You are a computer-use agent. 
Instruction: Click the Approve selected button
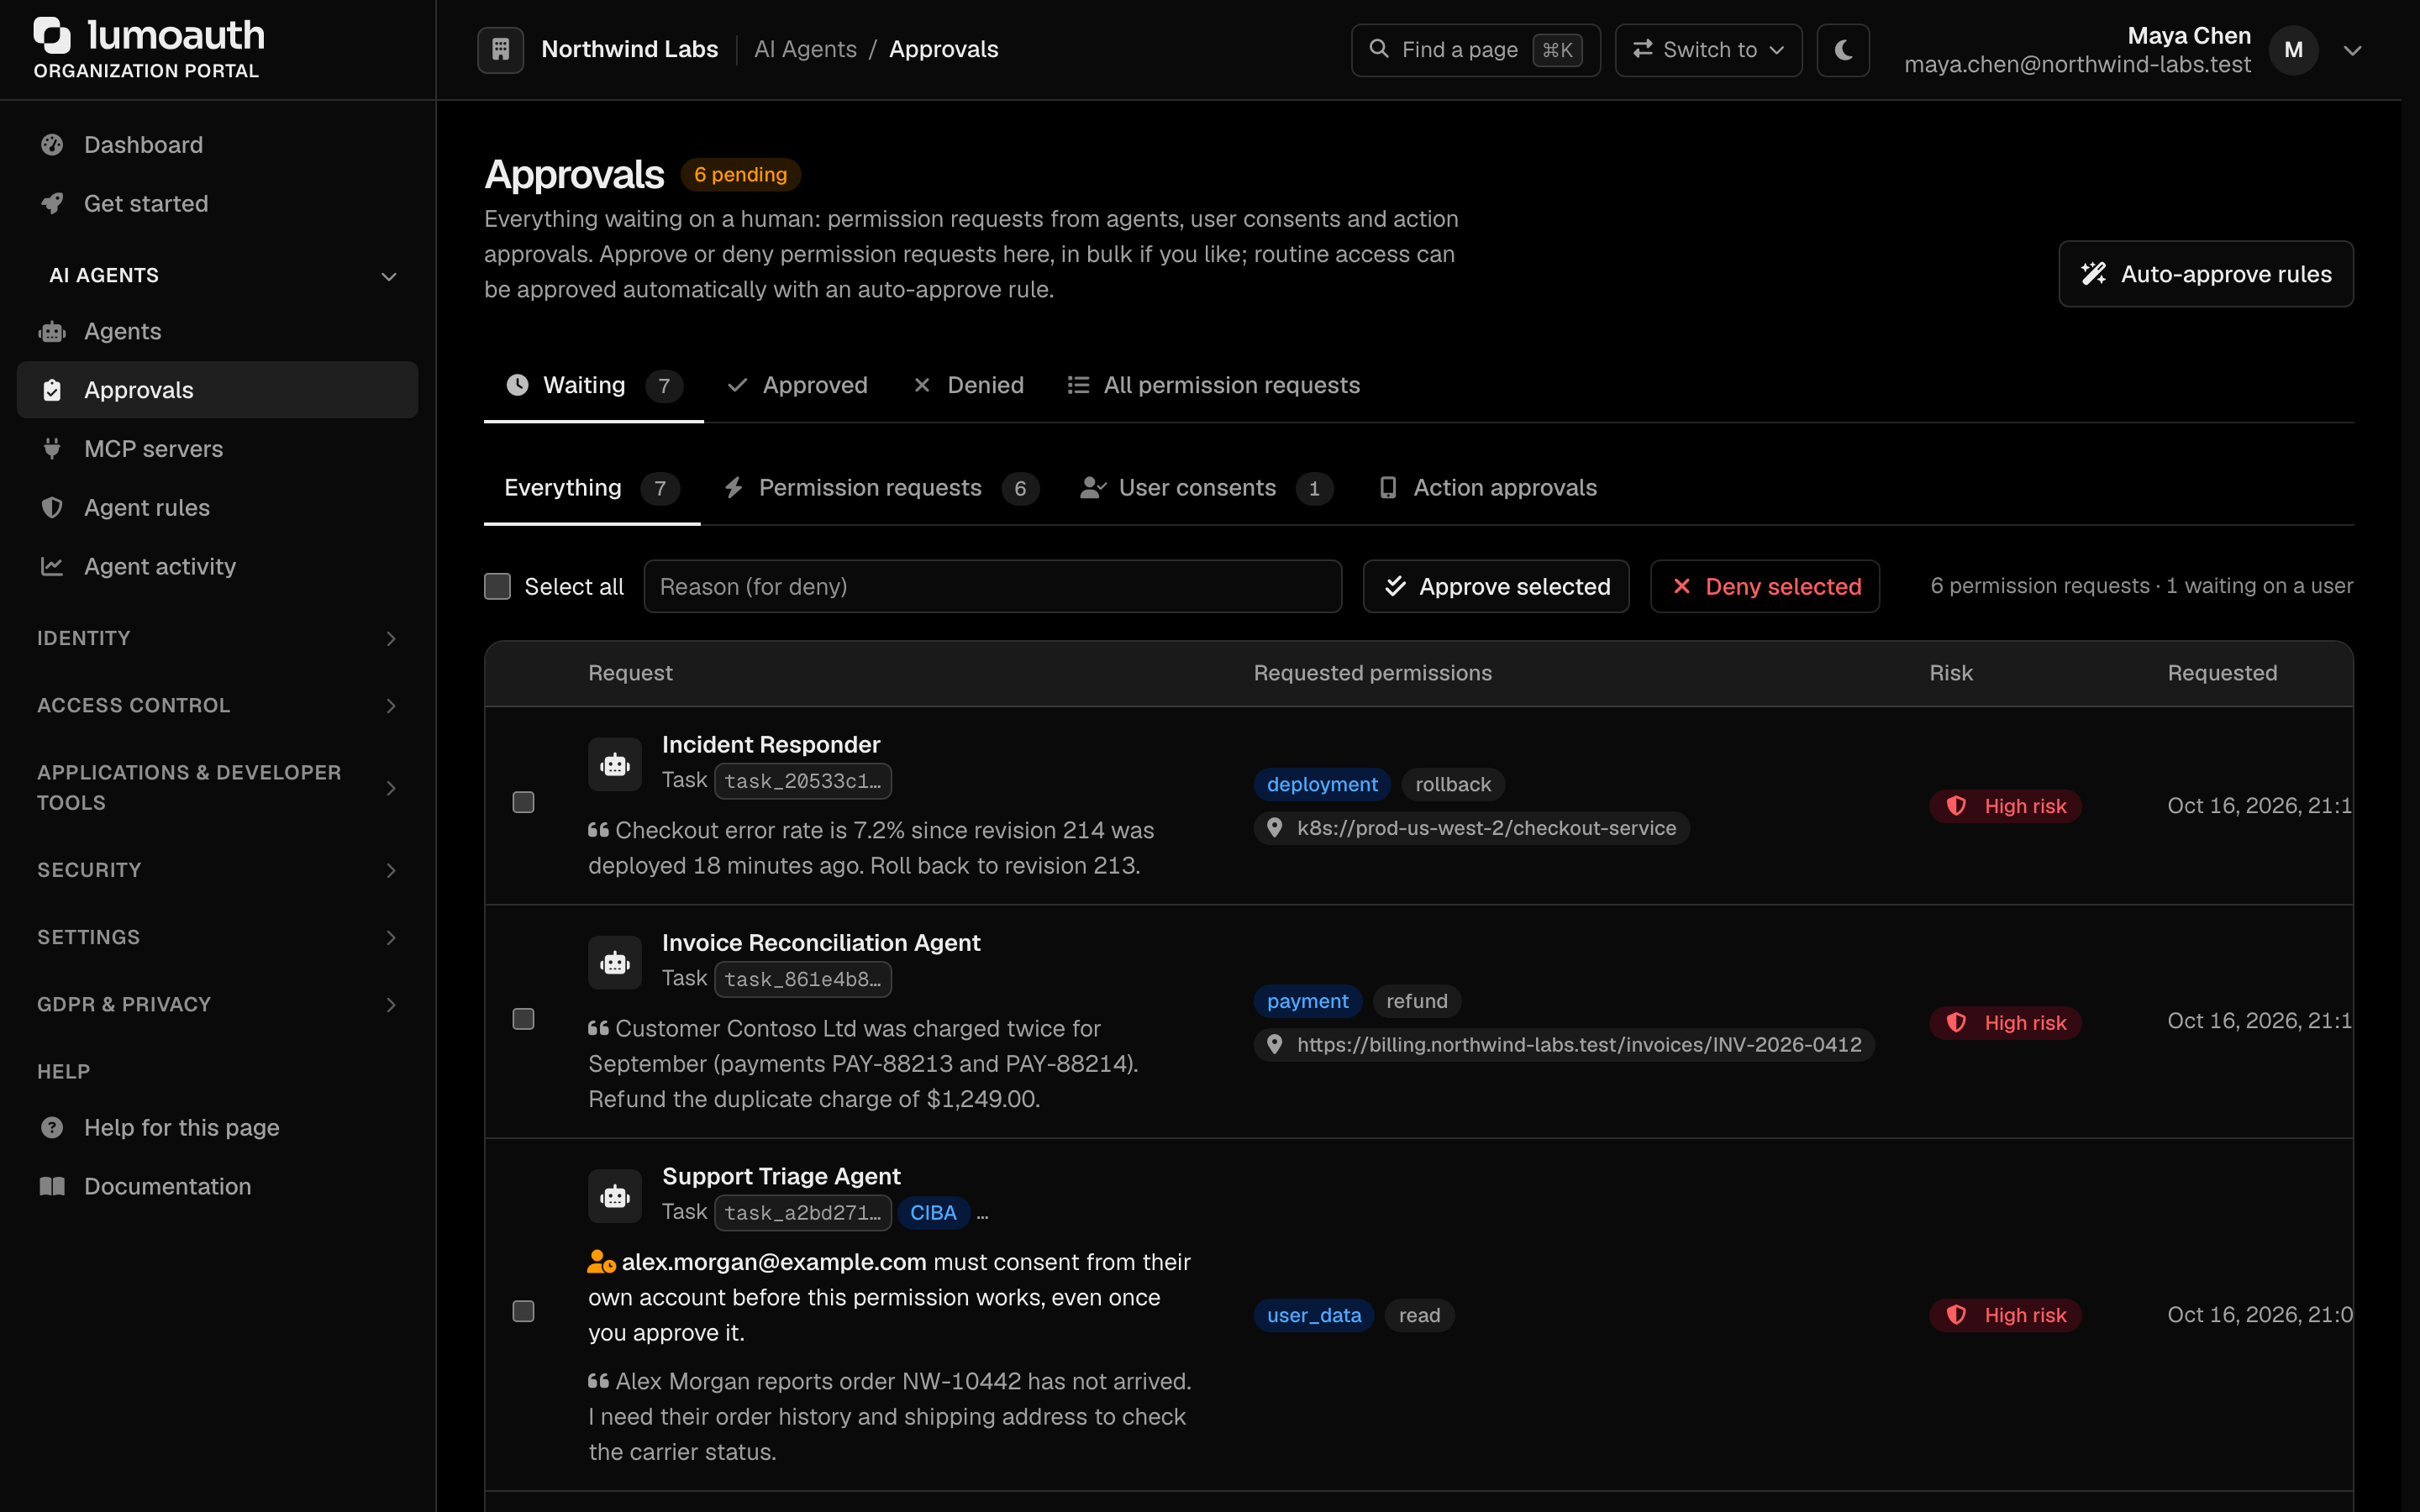tap(1496, 586)
